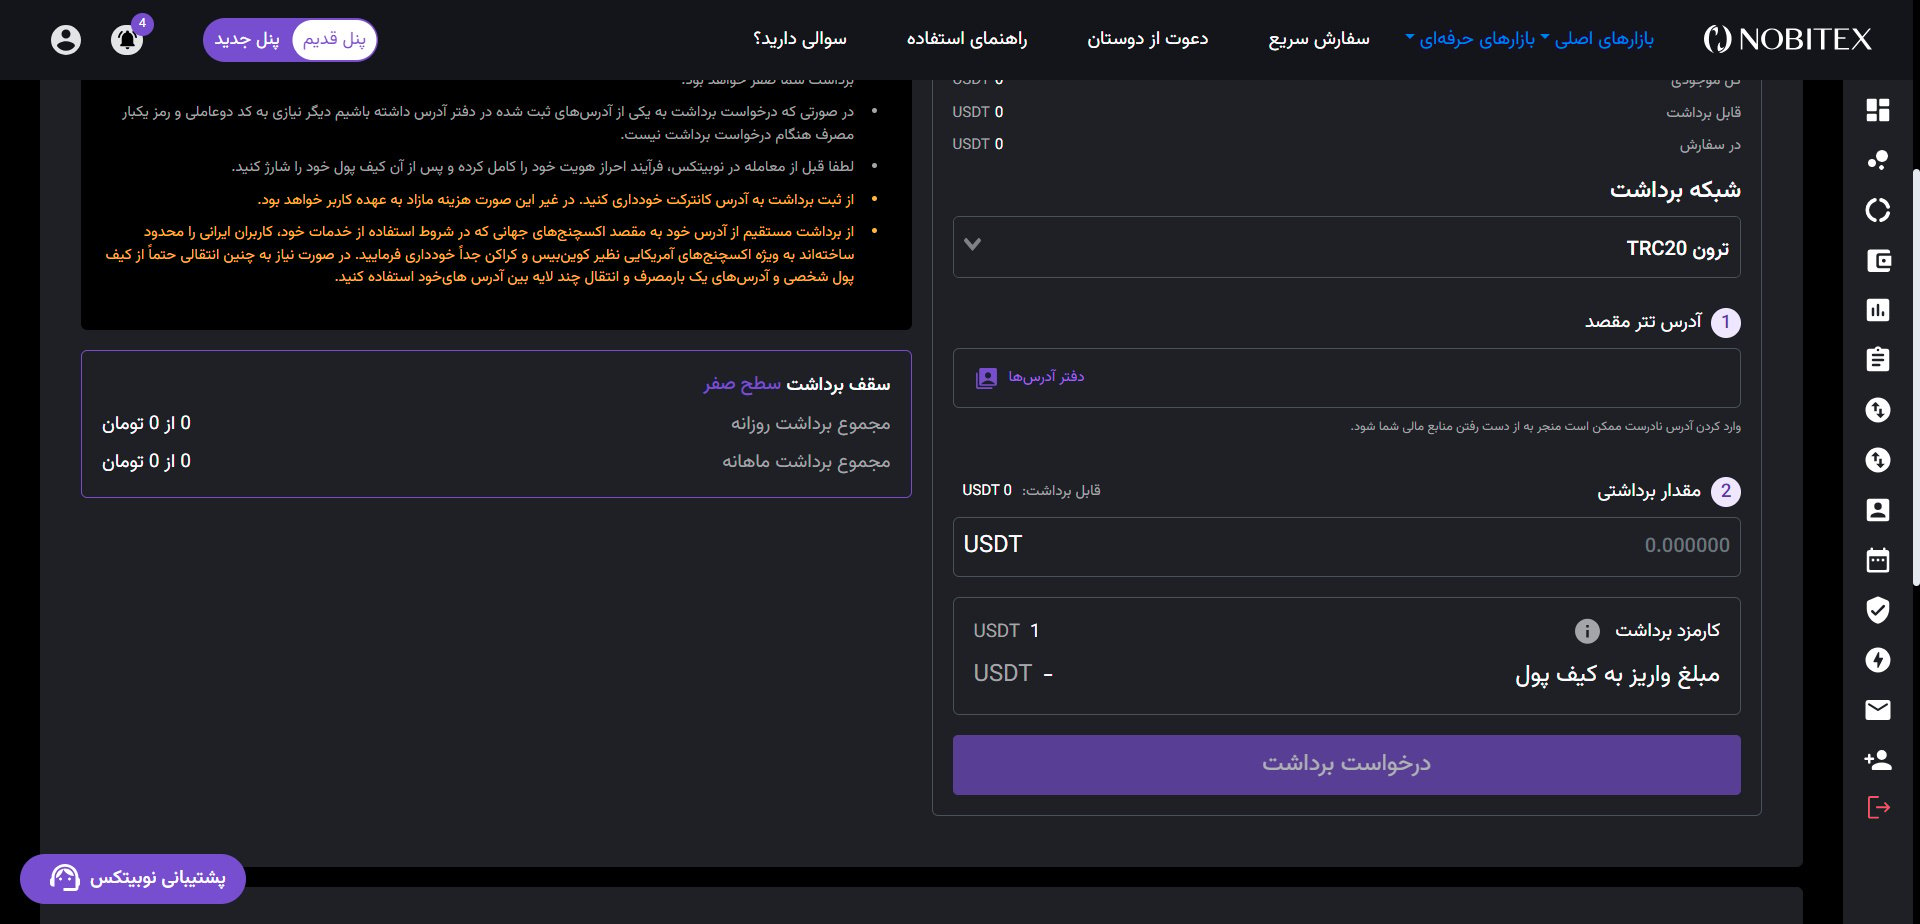Image resolution: width=1920 pixels, height=924 pixels.
Task: Click the شبکه برداشت heading
Action: (x=1675, y=190)
